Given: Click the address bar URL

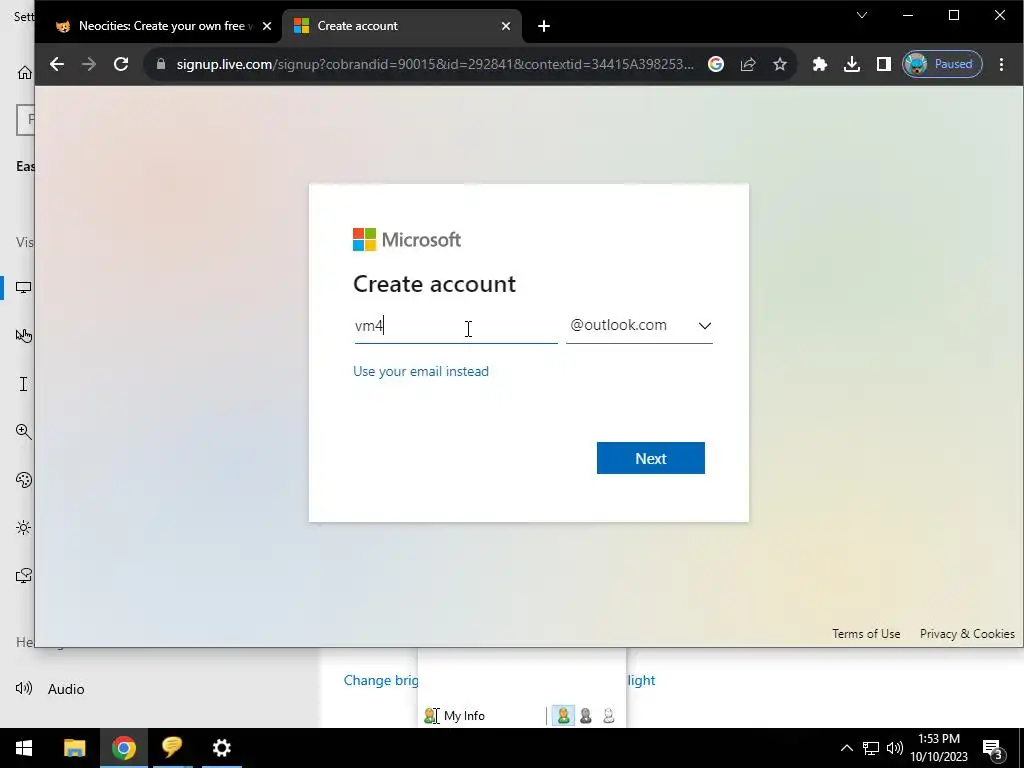Looking at the screenshot, I should 435,64.
